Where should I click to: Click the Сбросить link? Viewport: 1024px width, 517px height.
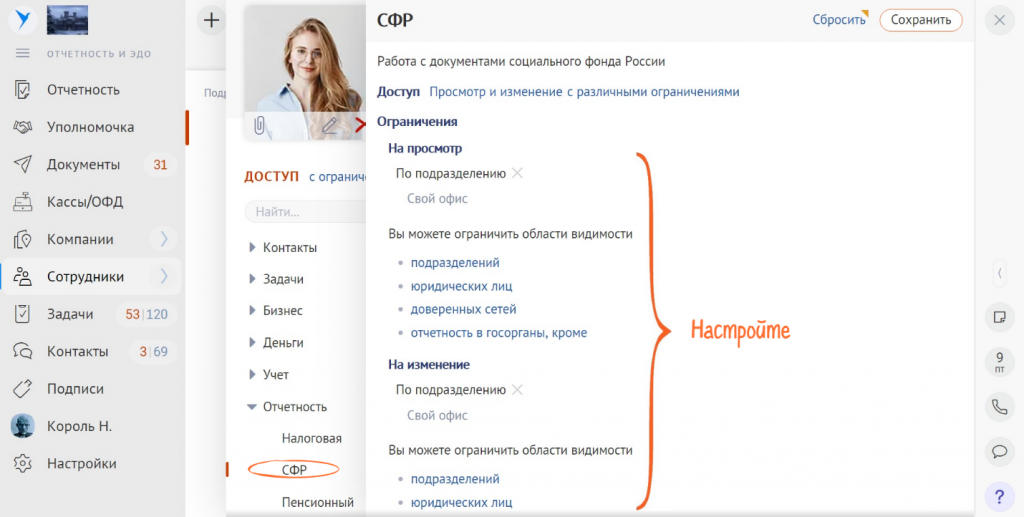[838, 20]
